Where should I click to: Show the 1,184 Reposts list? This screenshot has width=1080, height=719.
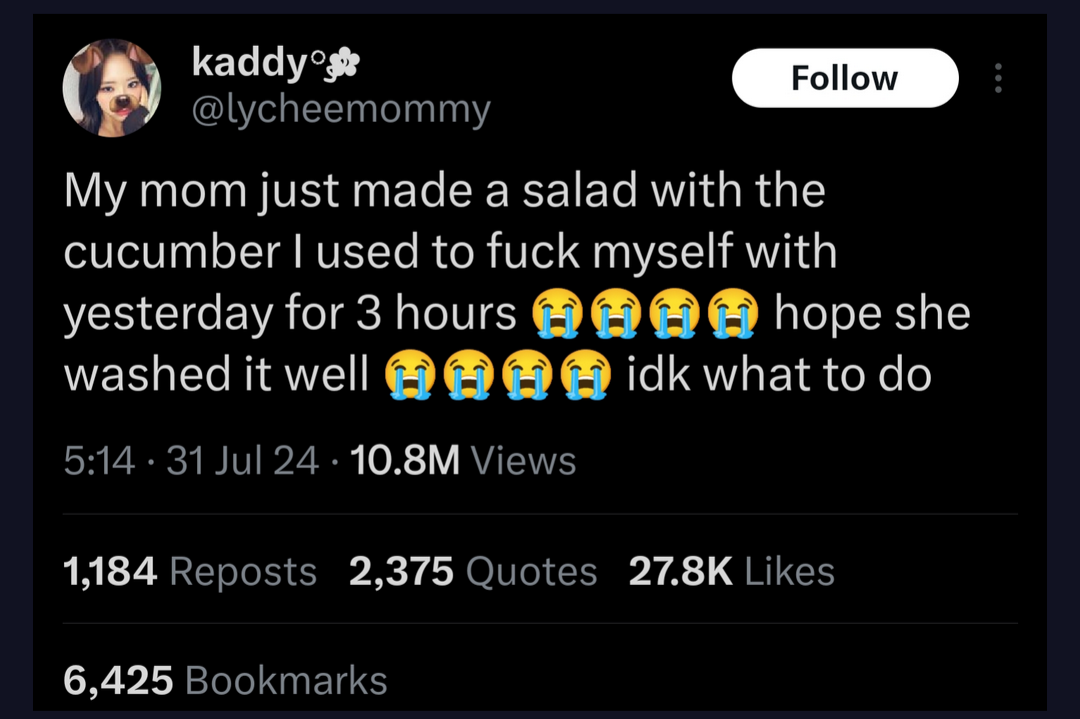click(x=190, y=572)
